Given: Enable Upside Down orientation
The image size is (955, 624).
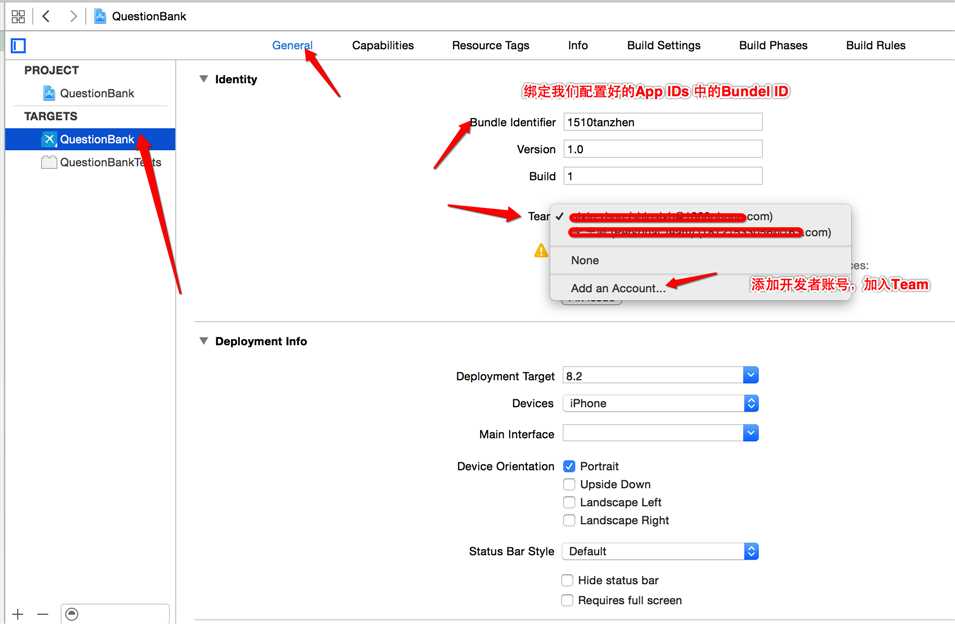Looking at the screenshot, I should point(569,484).
